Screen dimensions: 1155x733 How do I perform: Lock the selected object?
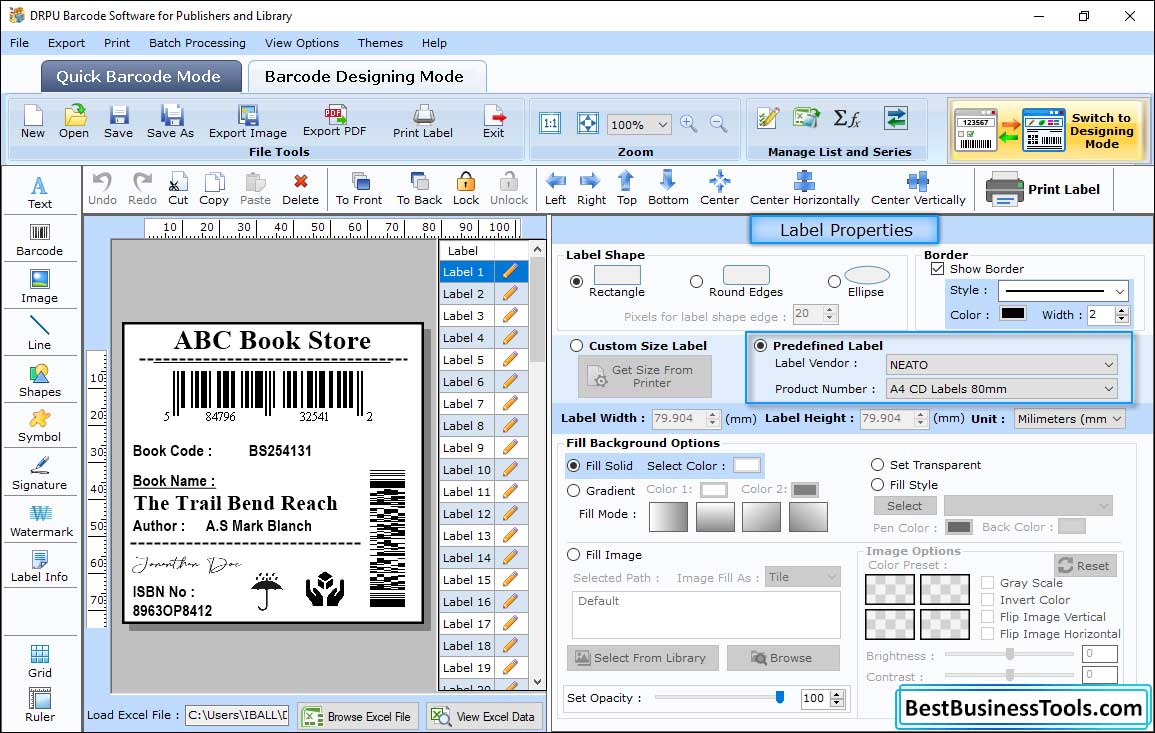466,189
